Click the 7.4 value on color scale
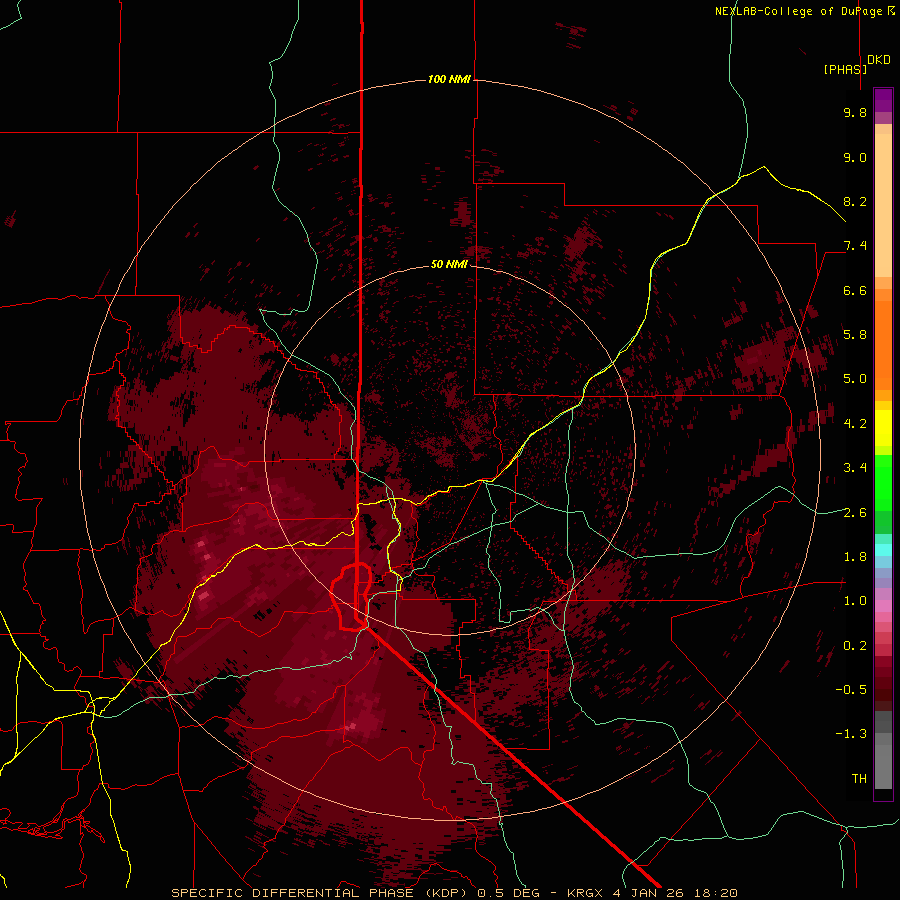Screen dimensions: 900x900 (x=855, y=246)
